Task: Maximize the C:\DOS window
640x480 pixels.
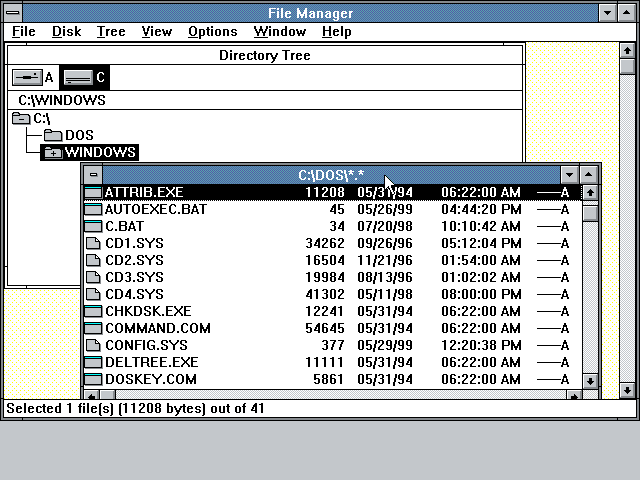Action: point(588,175)
